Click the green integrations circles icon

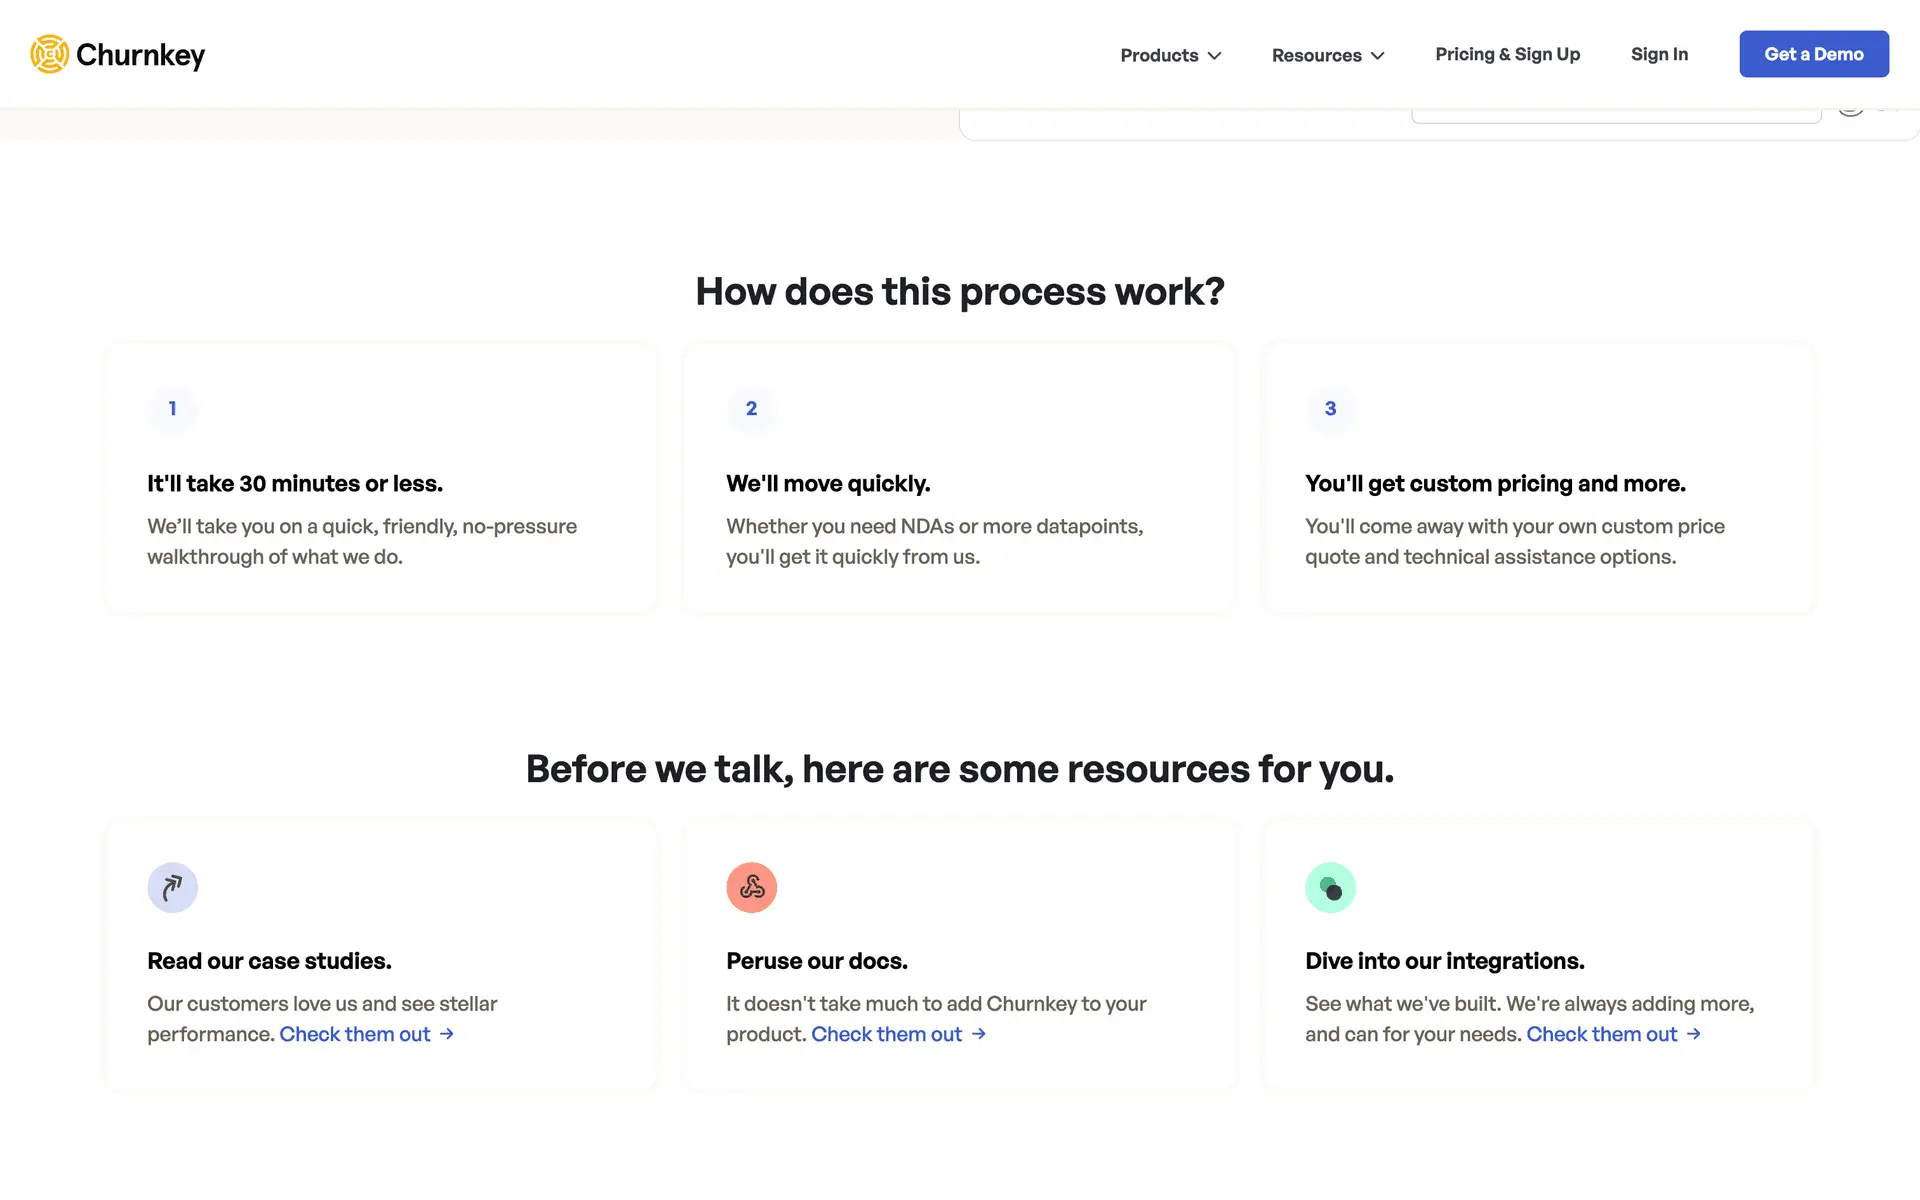tap(1330, 887)
